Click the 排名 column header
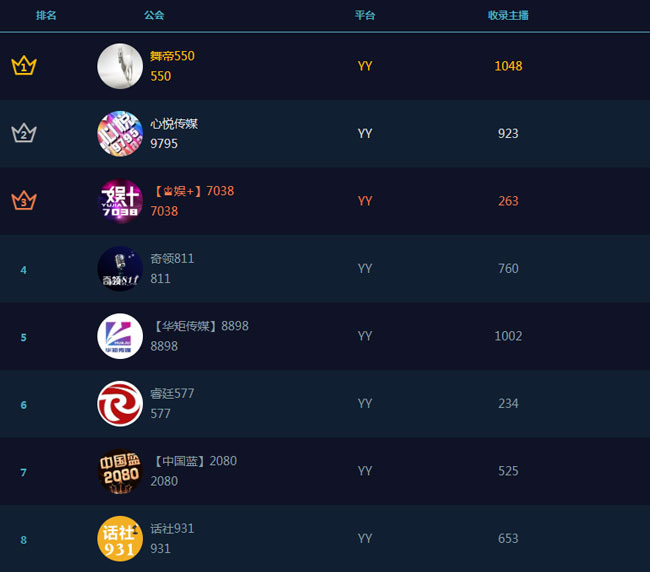Screen dimensions: 650x572 click(46, 16)
